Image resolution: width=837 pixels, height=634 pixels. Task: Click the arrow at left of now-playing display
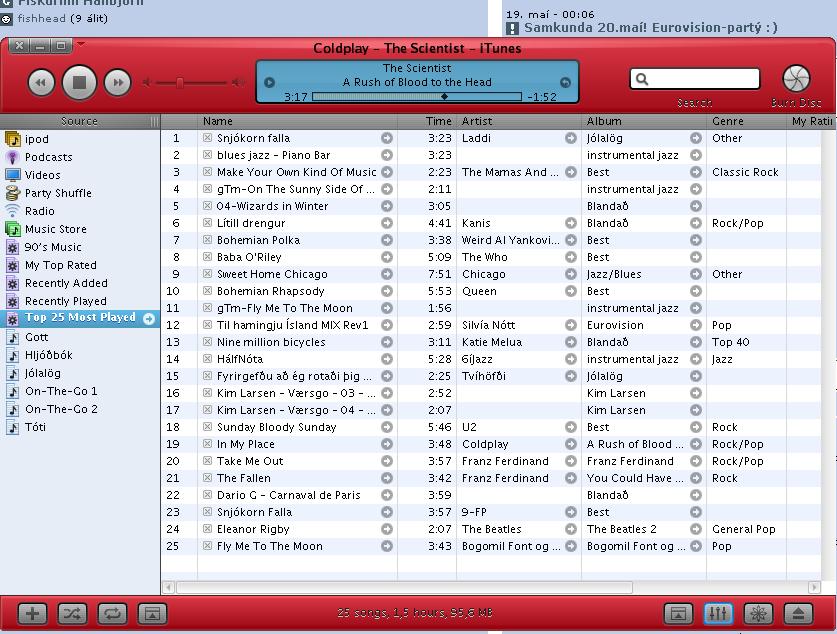click(270, 82)
